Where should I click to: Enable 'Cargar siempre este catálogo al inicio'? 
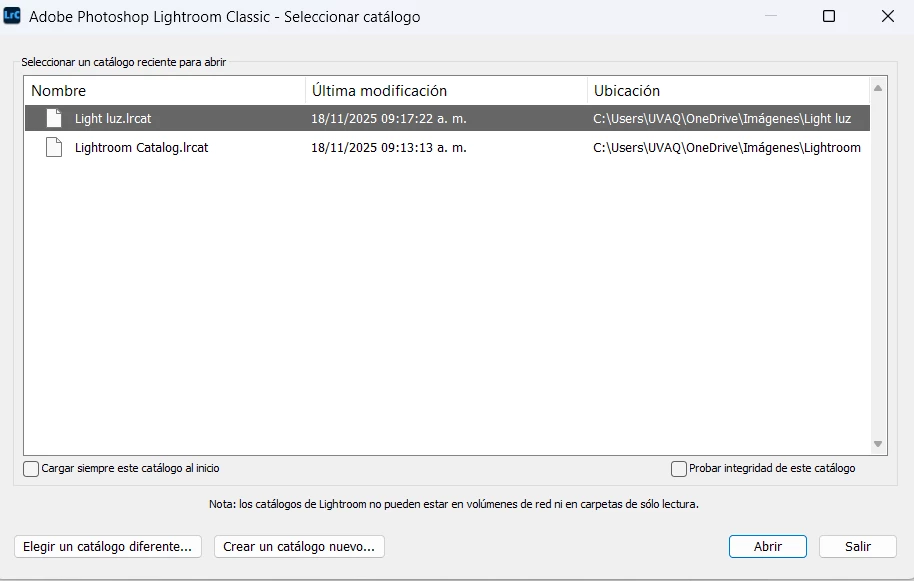31,469
